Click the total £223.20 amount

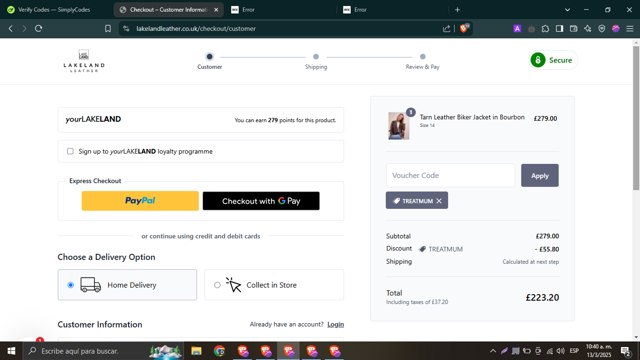(542, 298)
